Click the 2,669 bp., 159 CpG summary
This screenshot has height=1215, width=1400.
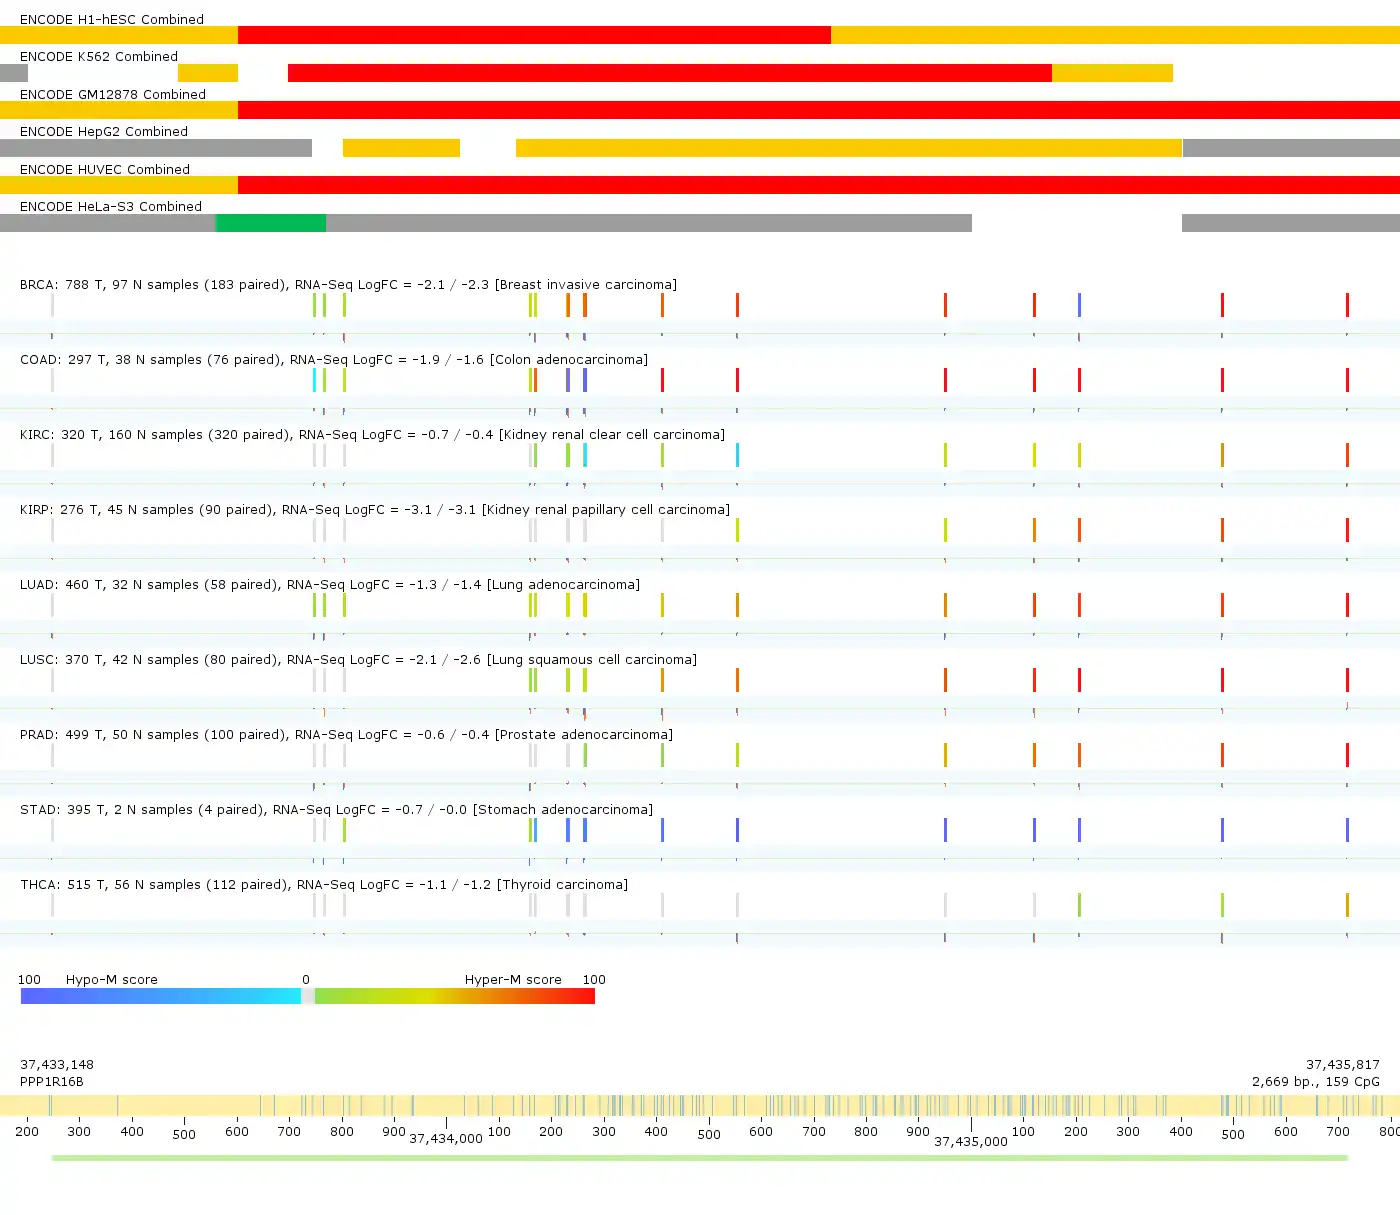pos(1316,1082)
